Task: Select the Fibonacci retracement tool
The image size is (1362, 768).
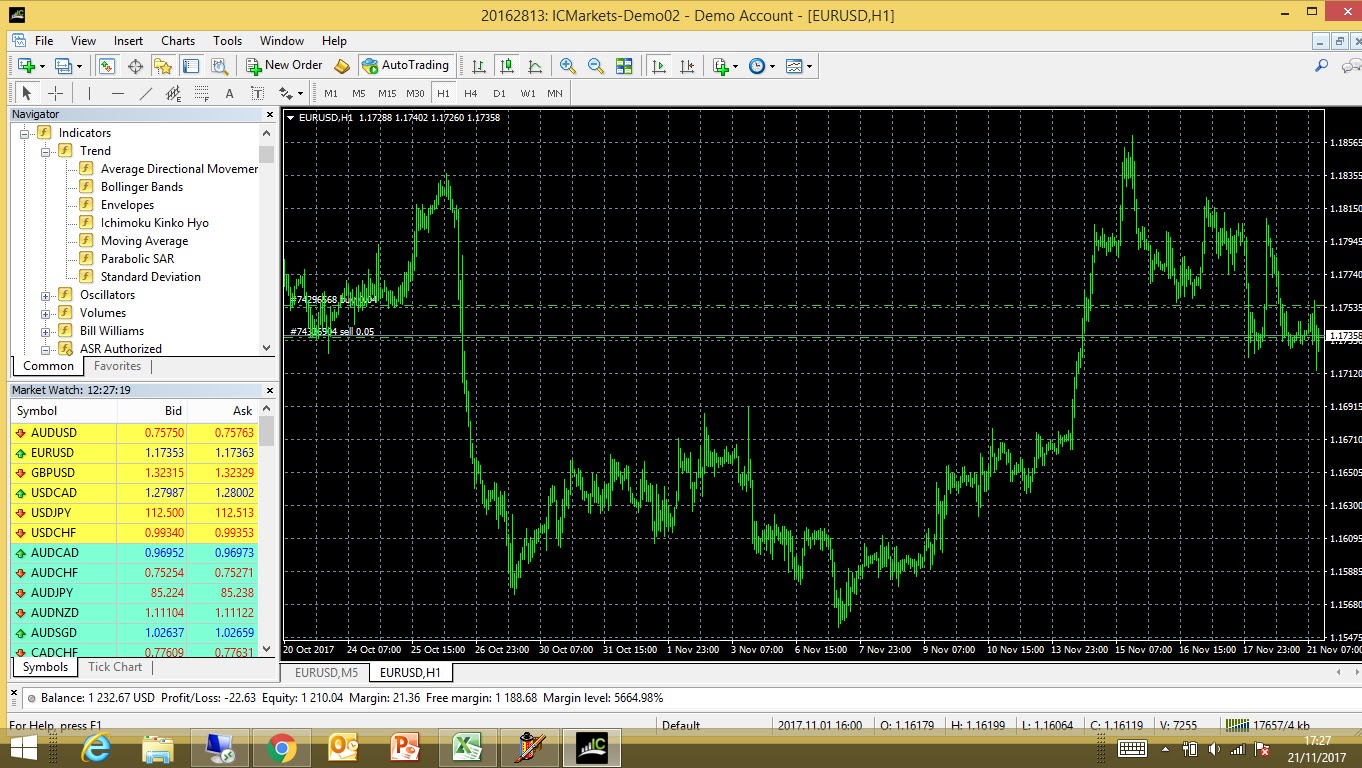Action: click(x=201, y=93)
